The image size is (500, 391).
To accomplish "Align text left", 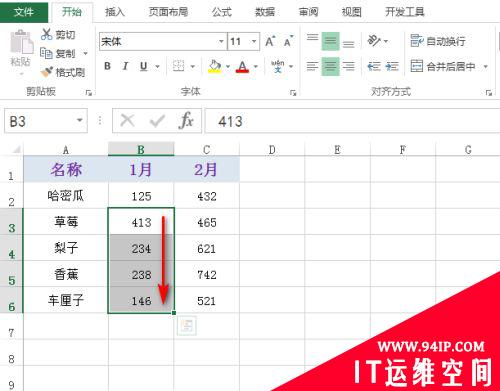I will (312, 66).
